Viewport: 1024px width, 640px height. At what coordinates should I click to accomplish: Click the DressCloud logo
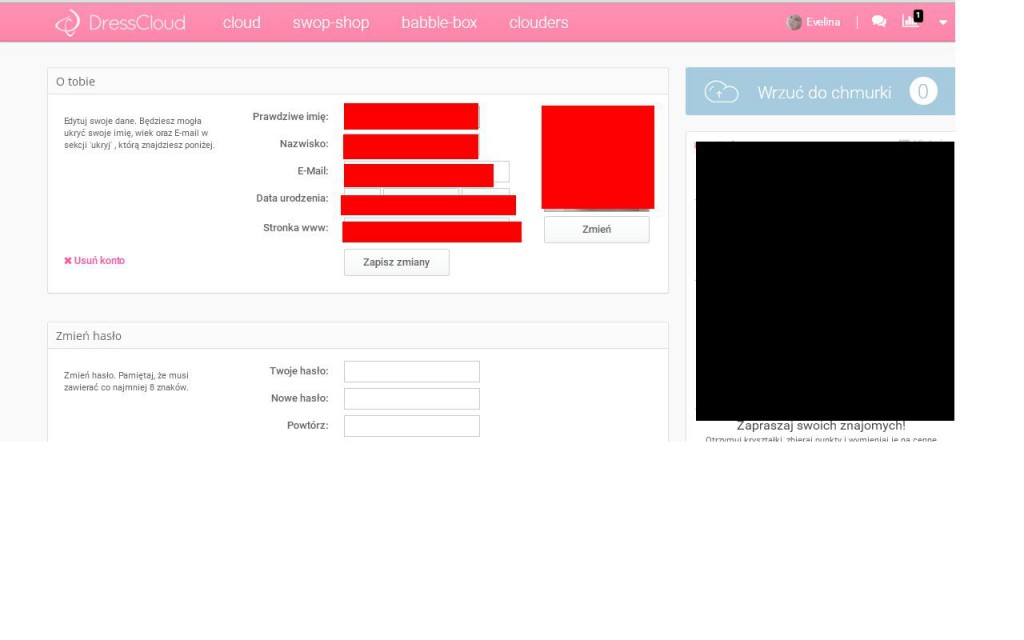(x=120, y=23)
